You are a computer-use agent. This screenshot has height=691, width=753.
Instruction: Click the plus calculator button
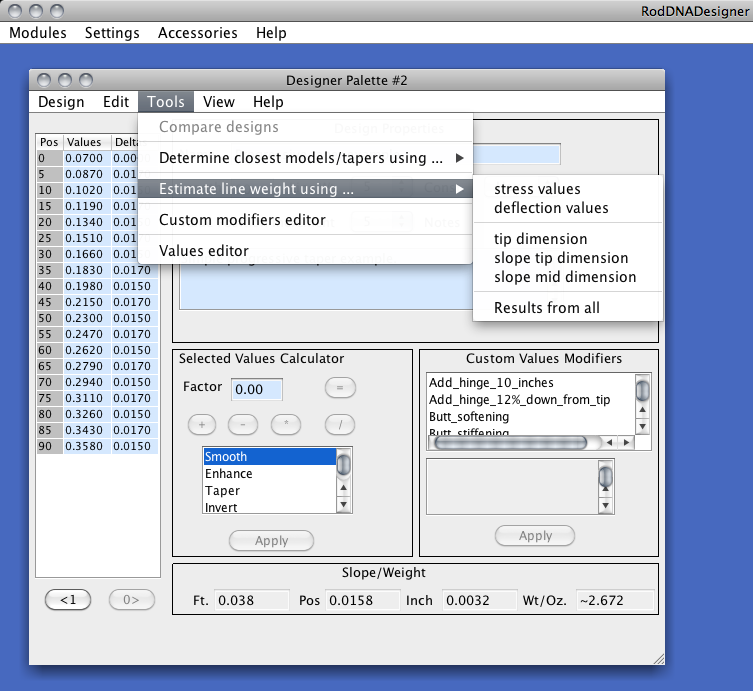pos(202,424)
